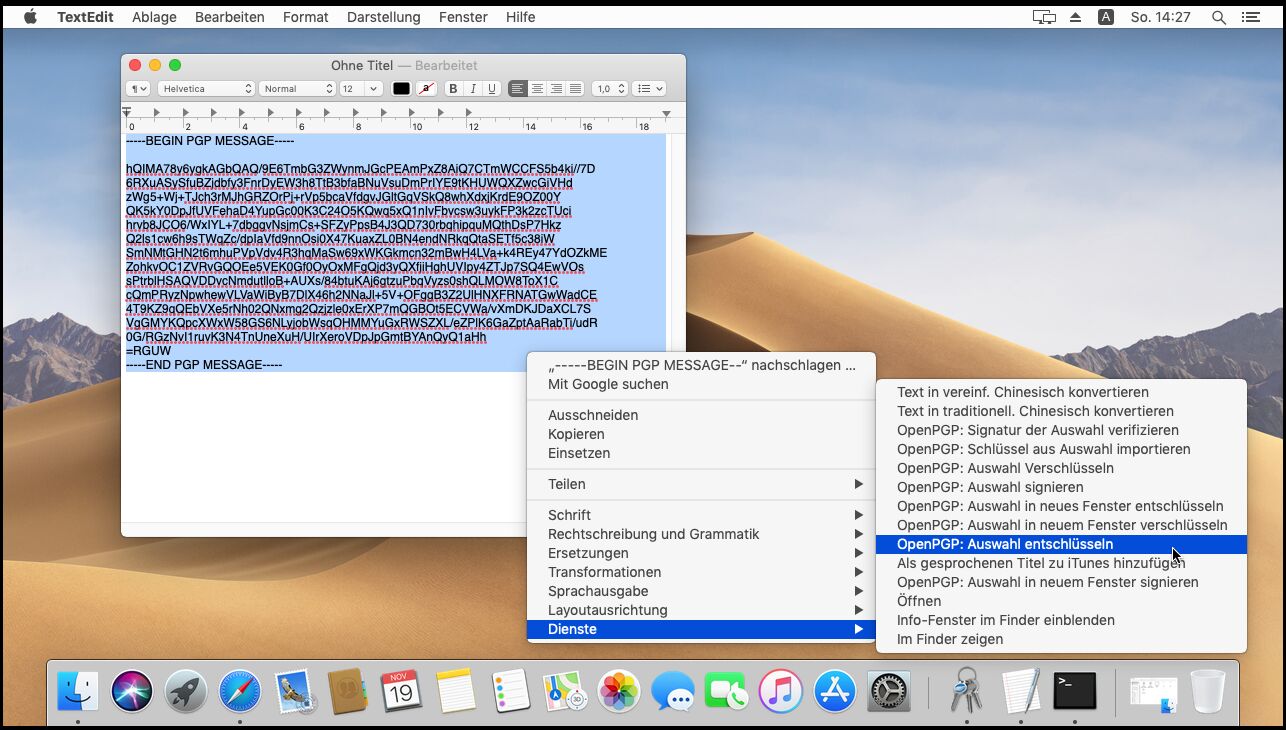The height and width of the screenshot is (730, 1286).
Task: Toggle italic text style
Action: (x=473, y=89)
